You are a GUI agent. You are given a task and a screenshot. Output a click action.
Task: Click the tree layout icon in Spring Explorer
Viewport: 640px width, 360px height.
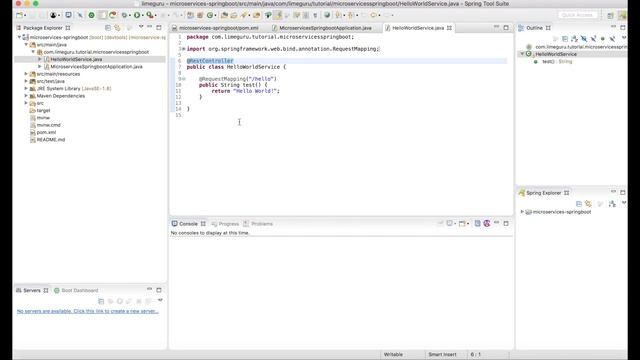click(612, 203)
